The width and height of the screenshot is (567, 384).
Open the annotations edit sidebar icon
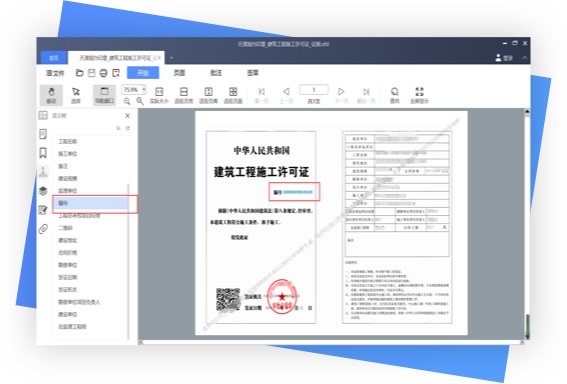43,210
